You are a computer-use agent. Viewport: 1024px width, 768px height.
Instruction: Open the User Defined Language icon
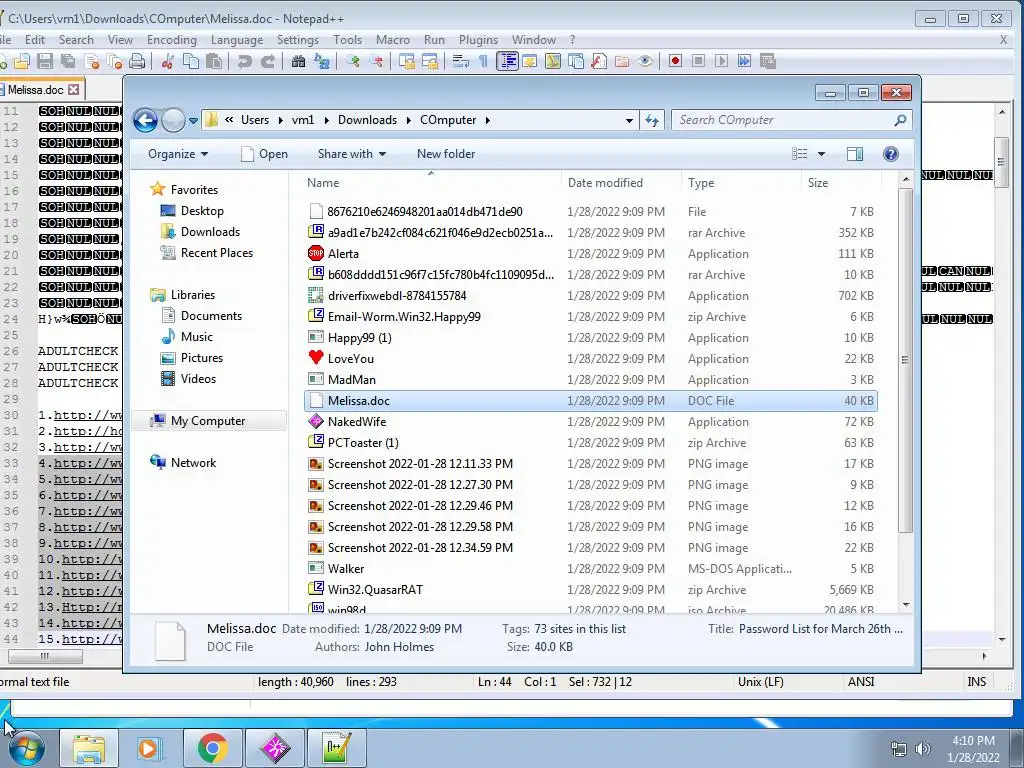coord(530,61)
